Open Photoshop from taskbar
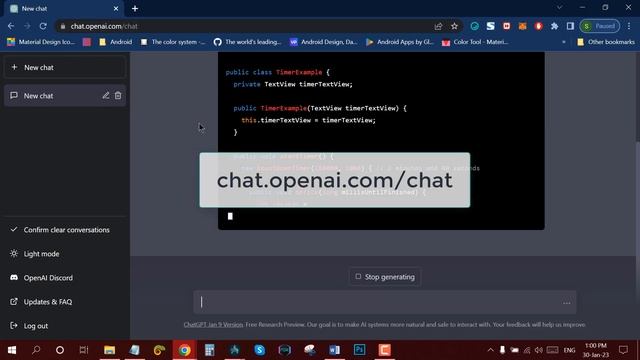Image resolution: width=640 pixels, height=360 pixels. click(x=360, y=350)
